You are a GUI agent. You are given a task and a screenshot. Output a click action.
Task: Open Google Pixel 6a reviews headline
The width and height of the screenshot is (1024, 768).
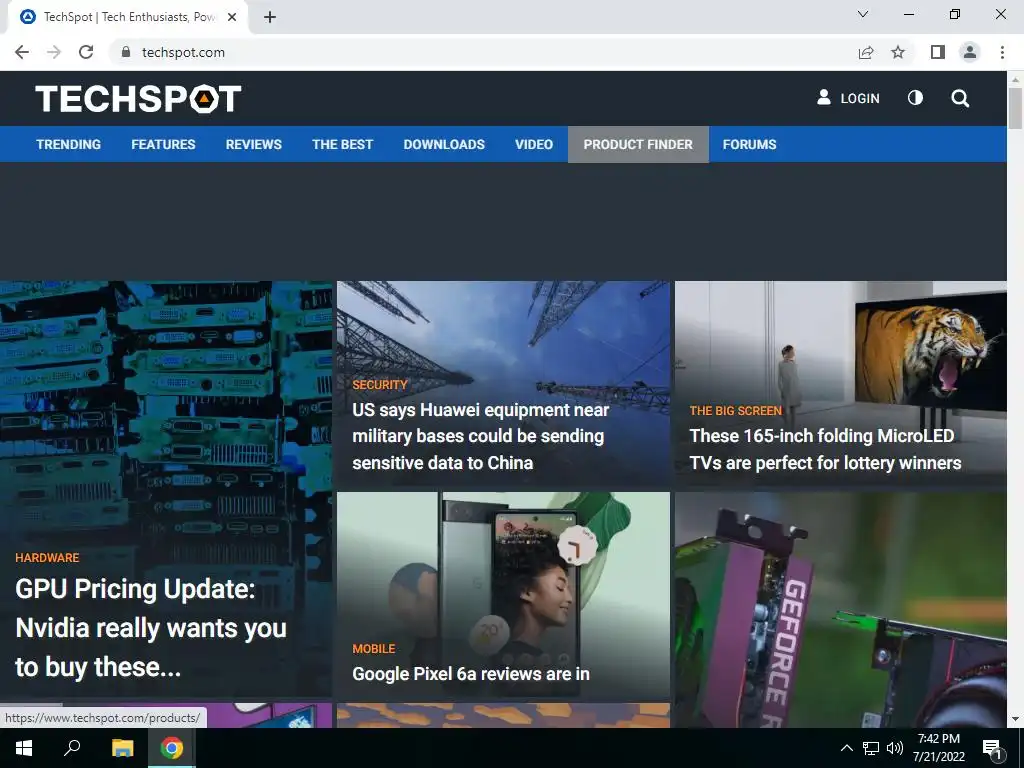click(x=471, y=674)
